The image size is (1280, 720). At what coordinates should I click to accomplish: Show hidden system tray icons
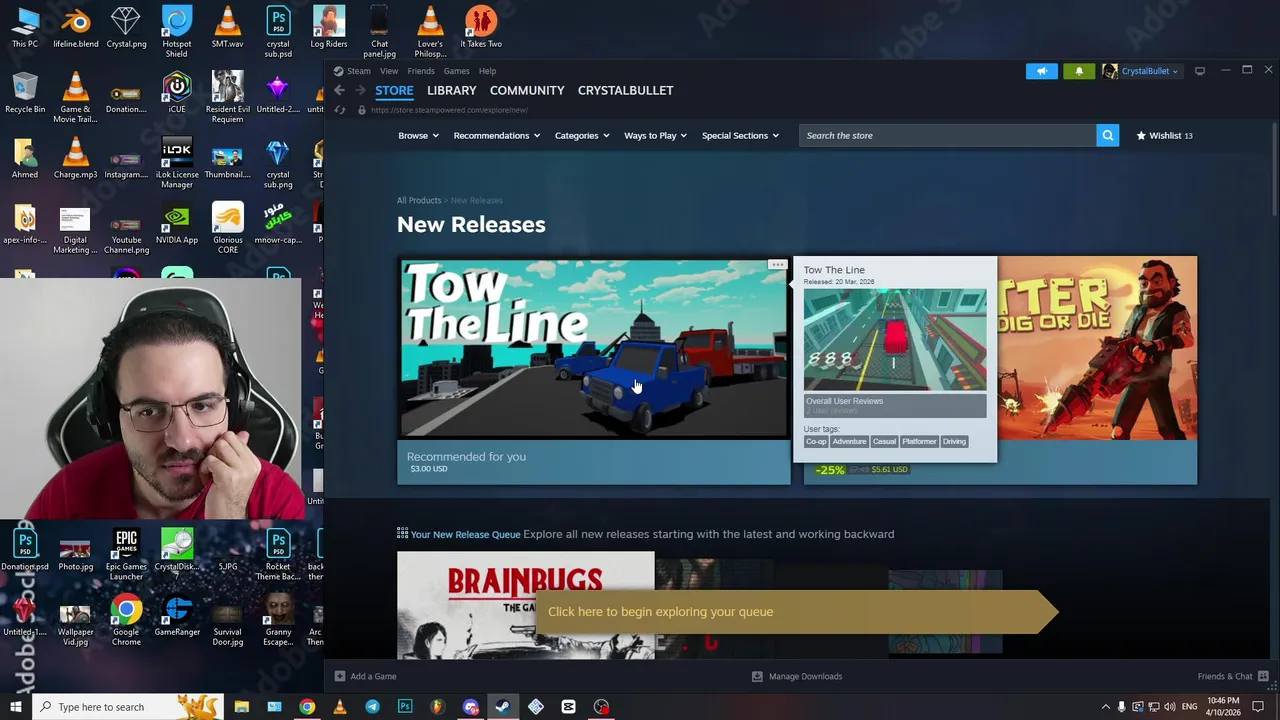[1106, 707]
